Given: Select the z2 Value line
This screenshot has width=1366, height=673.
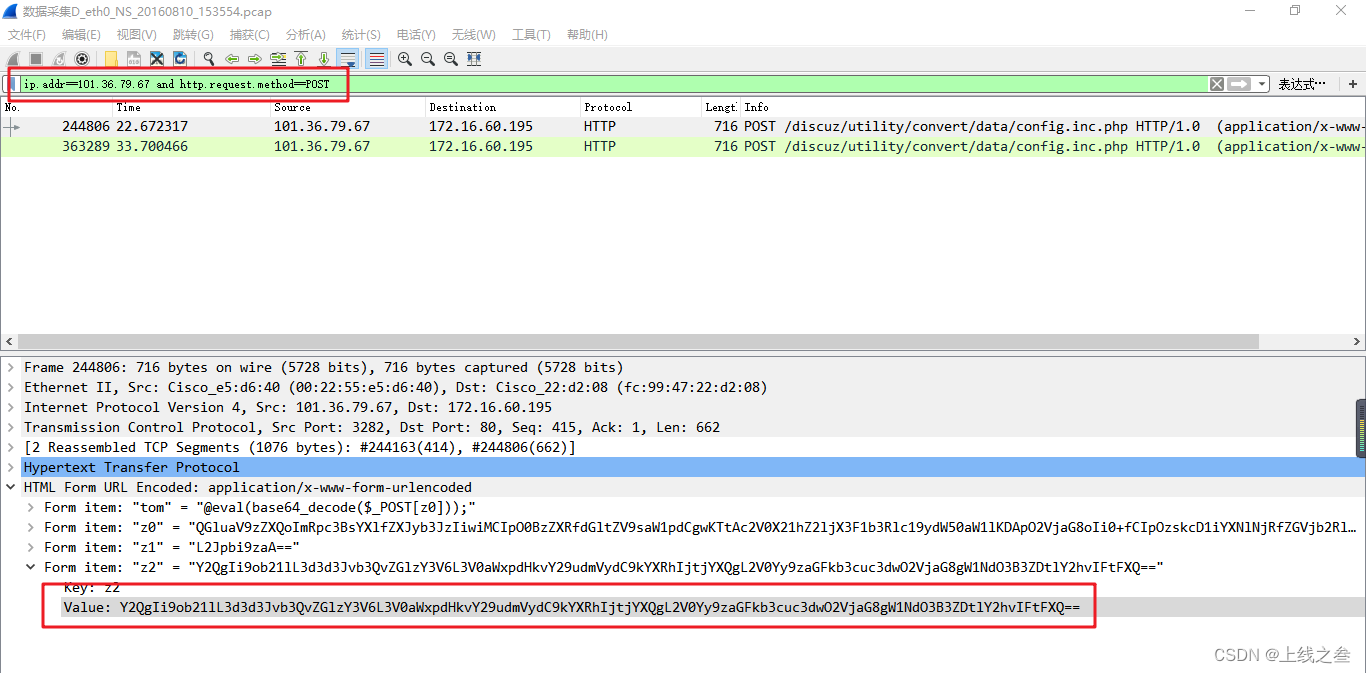Looking at the screenshot, I should (571, 607).
